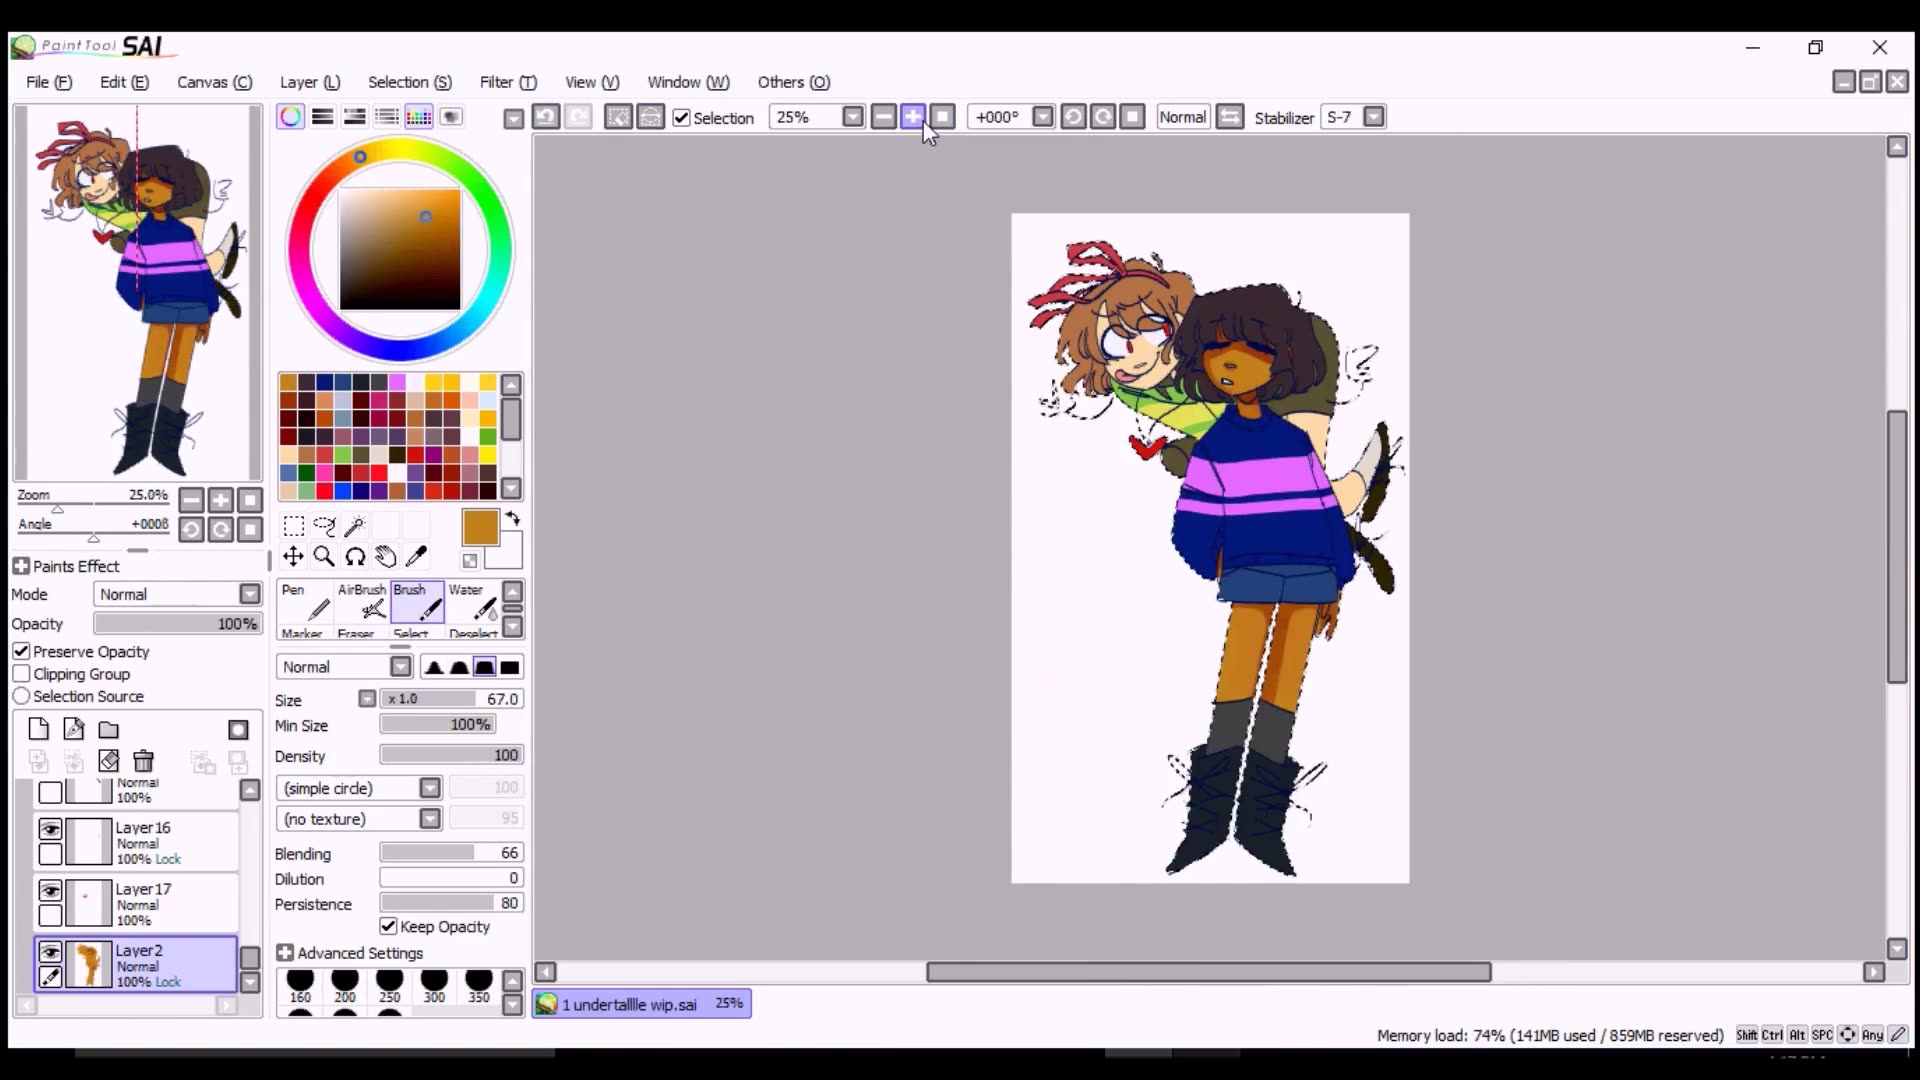
Task: Choose the Brush tool
Action: point(417,602)
